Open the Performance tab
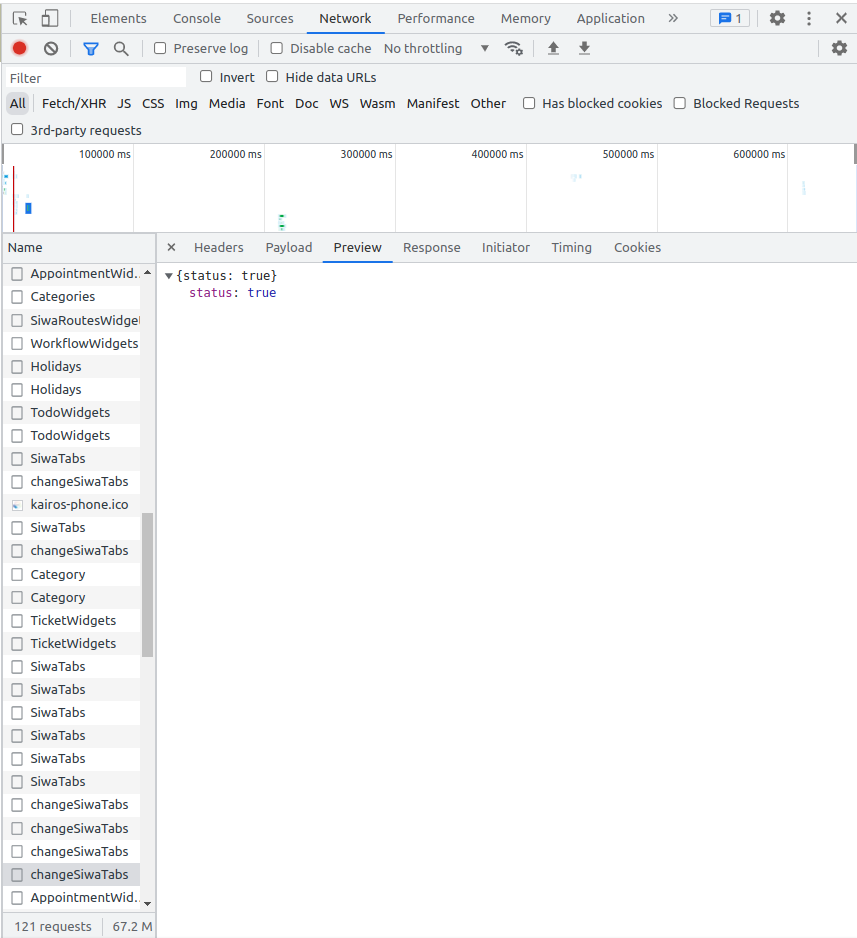Image resolution: width=857 pixels, height=938 pixels. tap(436, 19)
